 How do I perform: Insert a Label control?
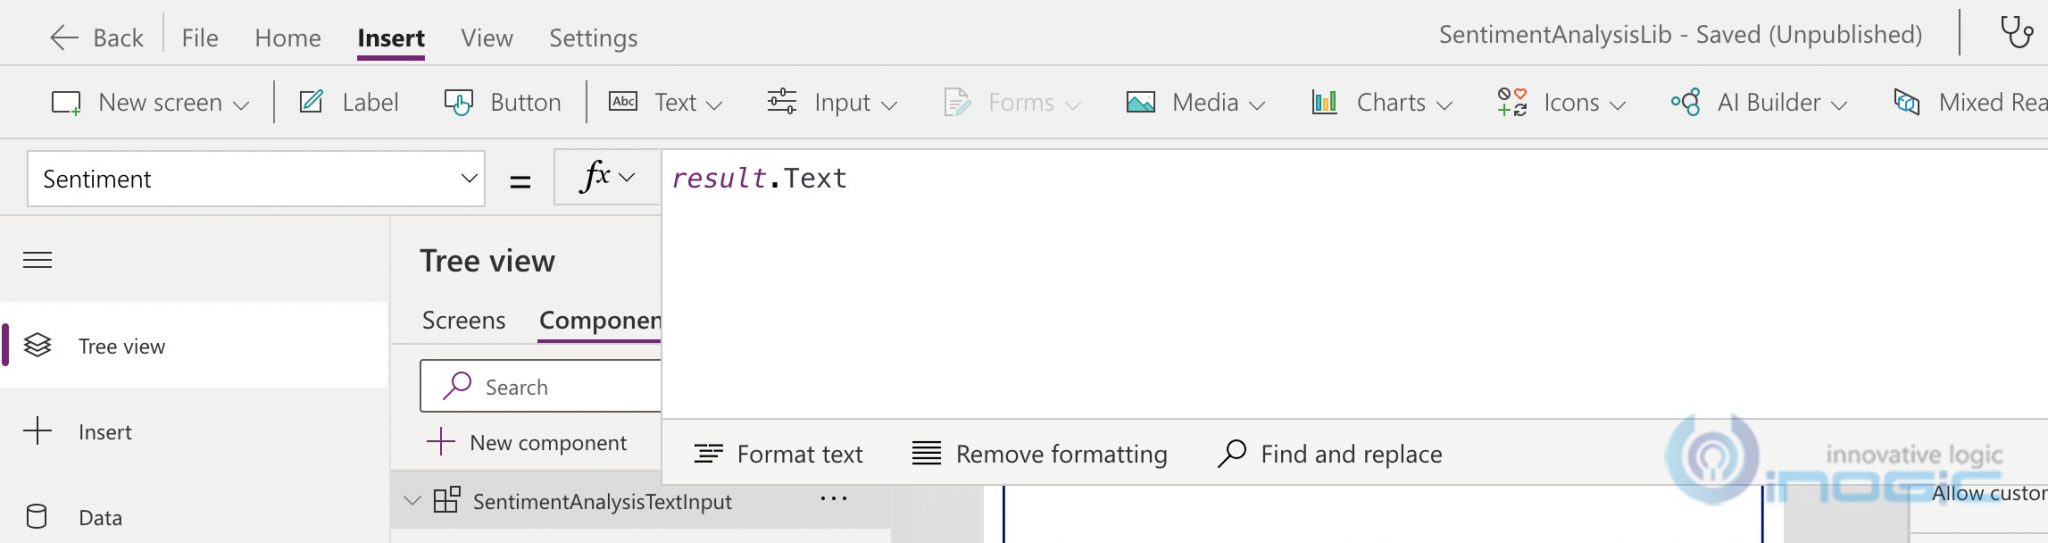pos(349,102)
